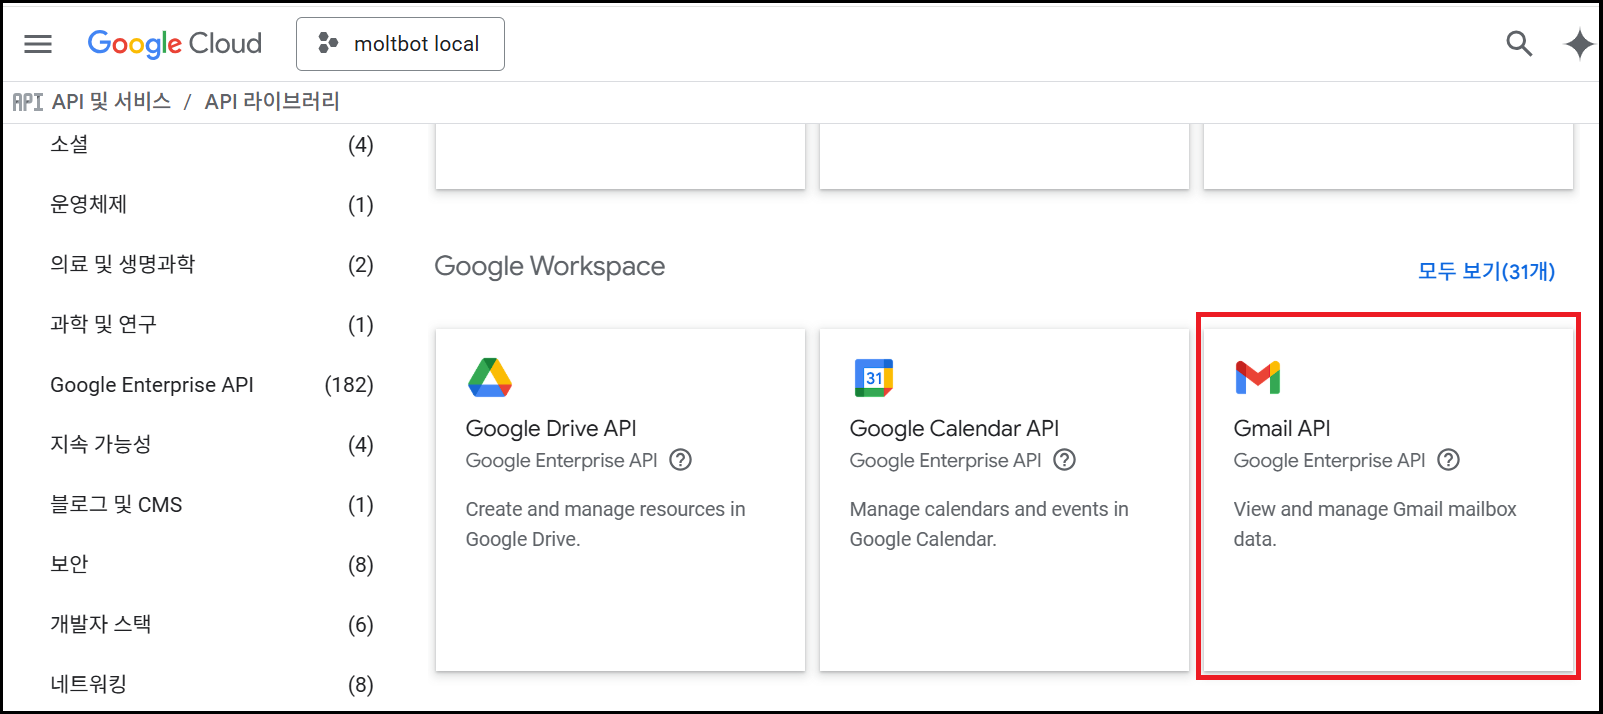Click Gmail card 'Google Enterprise API' subtitle
Image resolution: width=1603 pixels, height=714 pixels.
click(1329, 460)
